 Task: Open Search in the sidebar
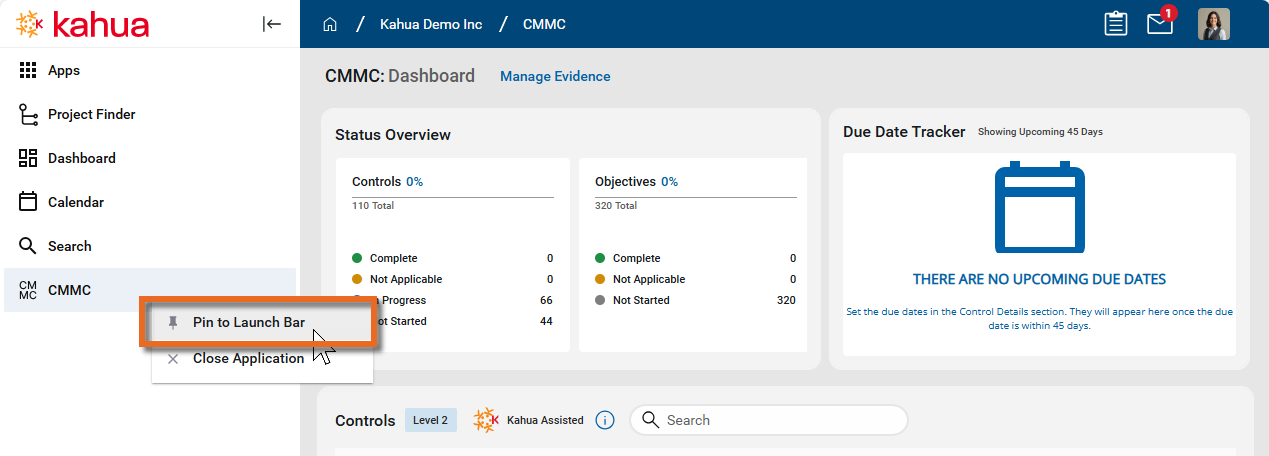(x=69, y=246)
